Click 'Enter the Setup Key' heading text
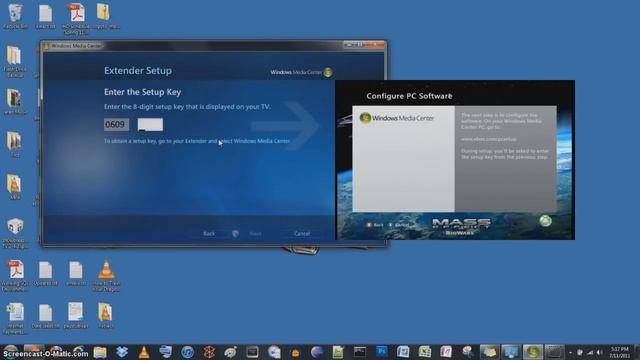 coord(142,92)
